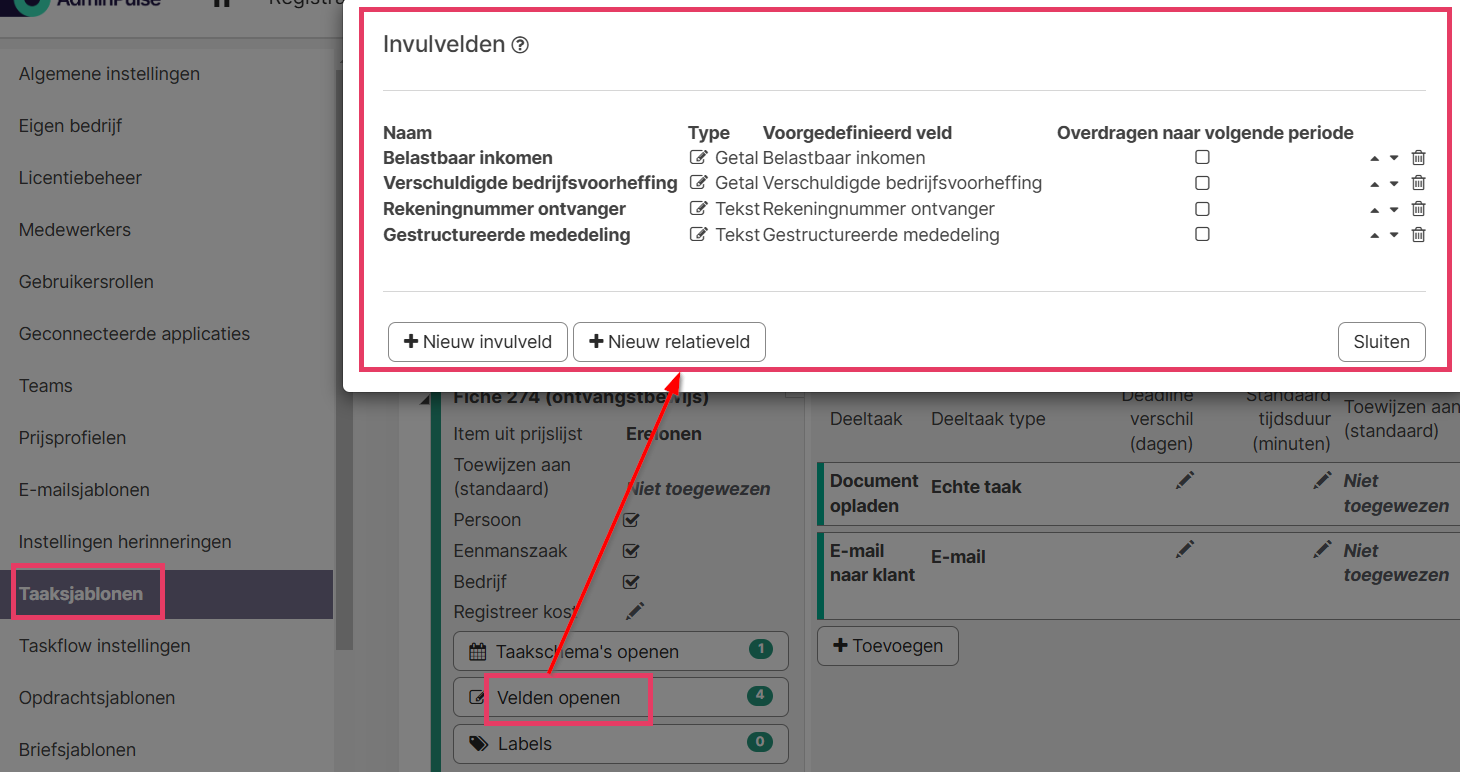Image resolution: width=1460 pixels, height=772 pixels.
Task: Open Invulvelden help question mark icon
Action: pyautogui.click(x=520, y=45)
